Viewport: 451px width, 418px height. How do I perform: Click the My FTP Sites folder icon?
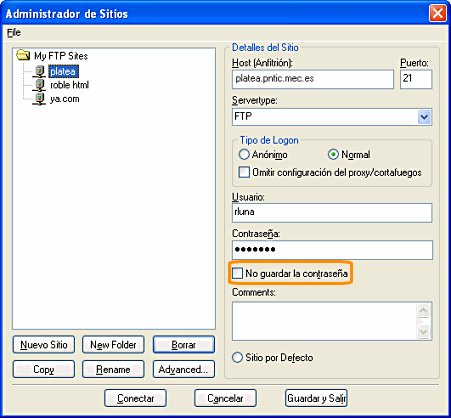[x=23, y=55]
